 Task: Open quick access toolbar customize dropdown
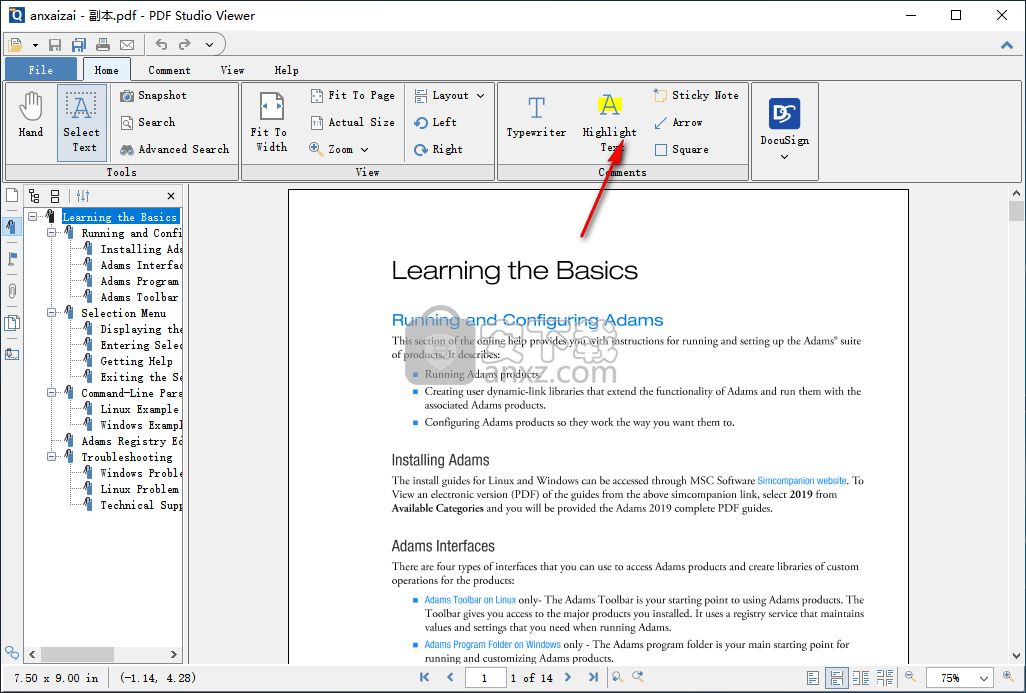(209, 45)
